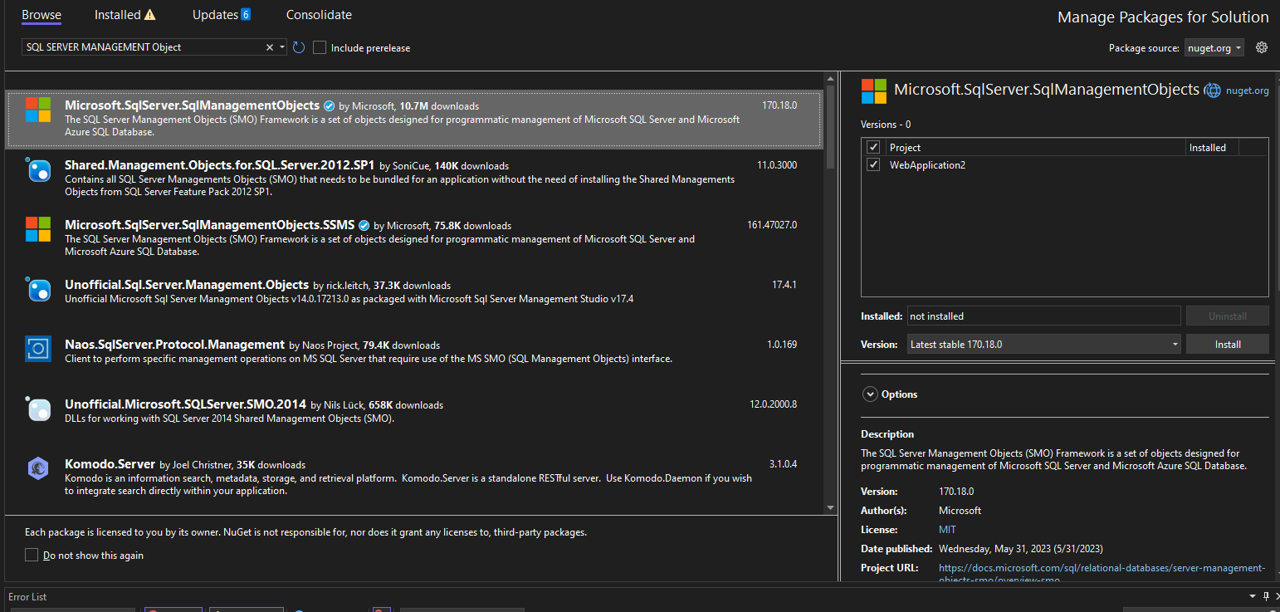
Task: Click the scroll-up arrow of package list
Action: [830, 78]
